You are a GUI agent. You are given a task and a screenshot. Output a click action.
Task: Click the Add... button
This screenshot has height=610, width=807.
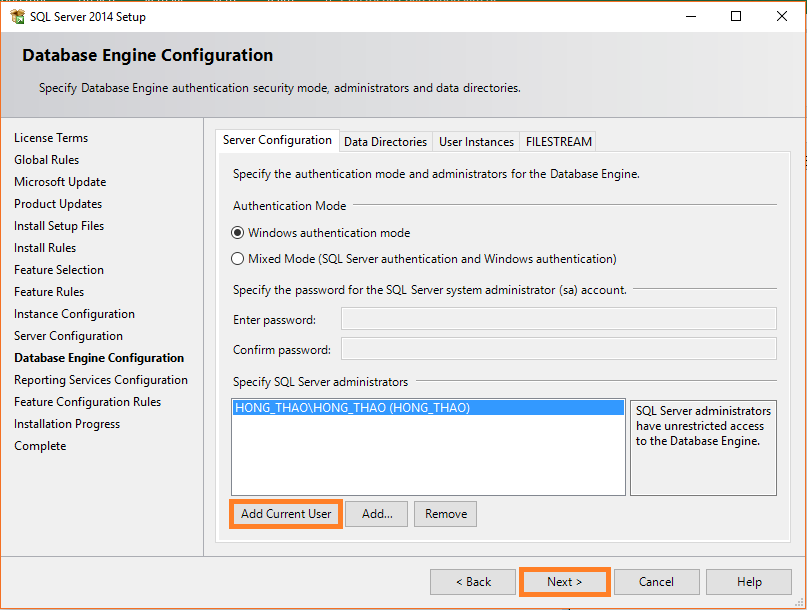tap(377, 514)
